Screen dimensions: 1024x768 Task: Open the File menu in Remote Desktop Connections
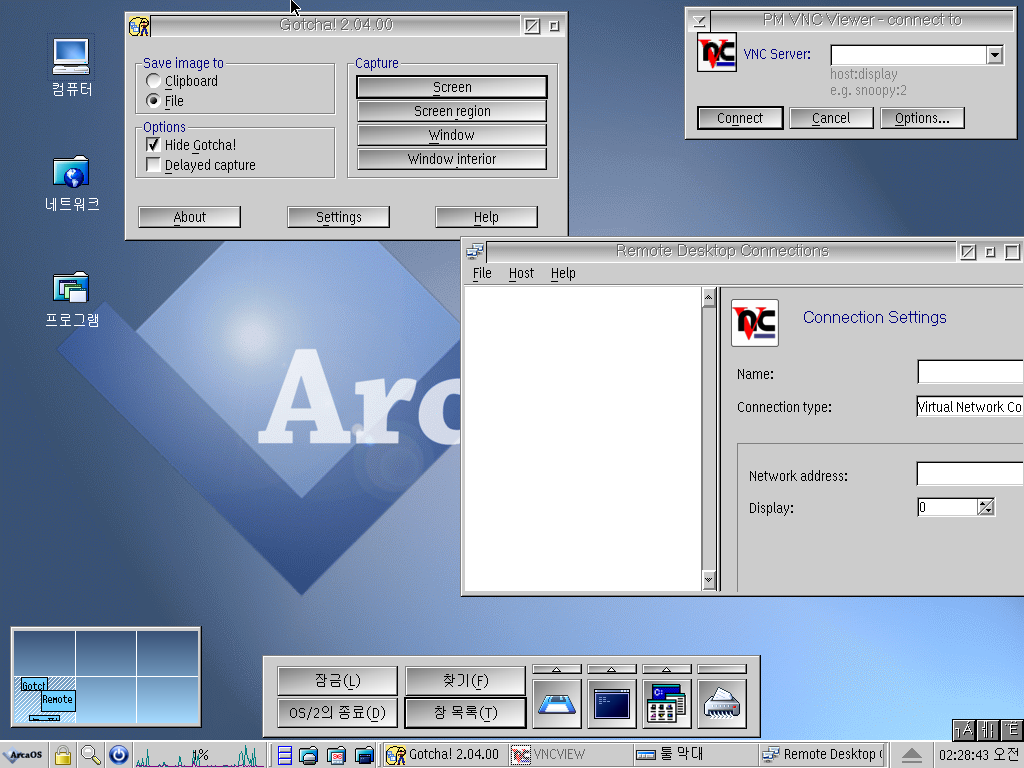click(482, 273)
